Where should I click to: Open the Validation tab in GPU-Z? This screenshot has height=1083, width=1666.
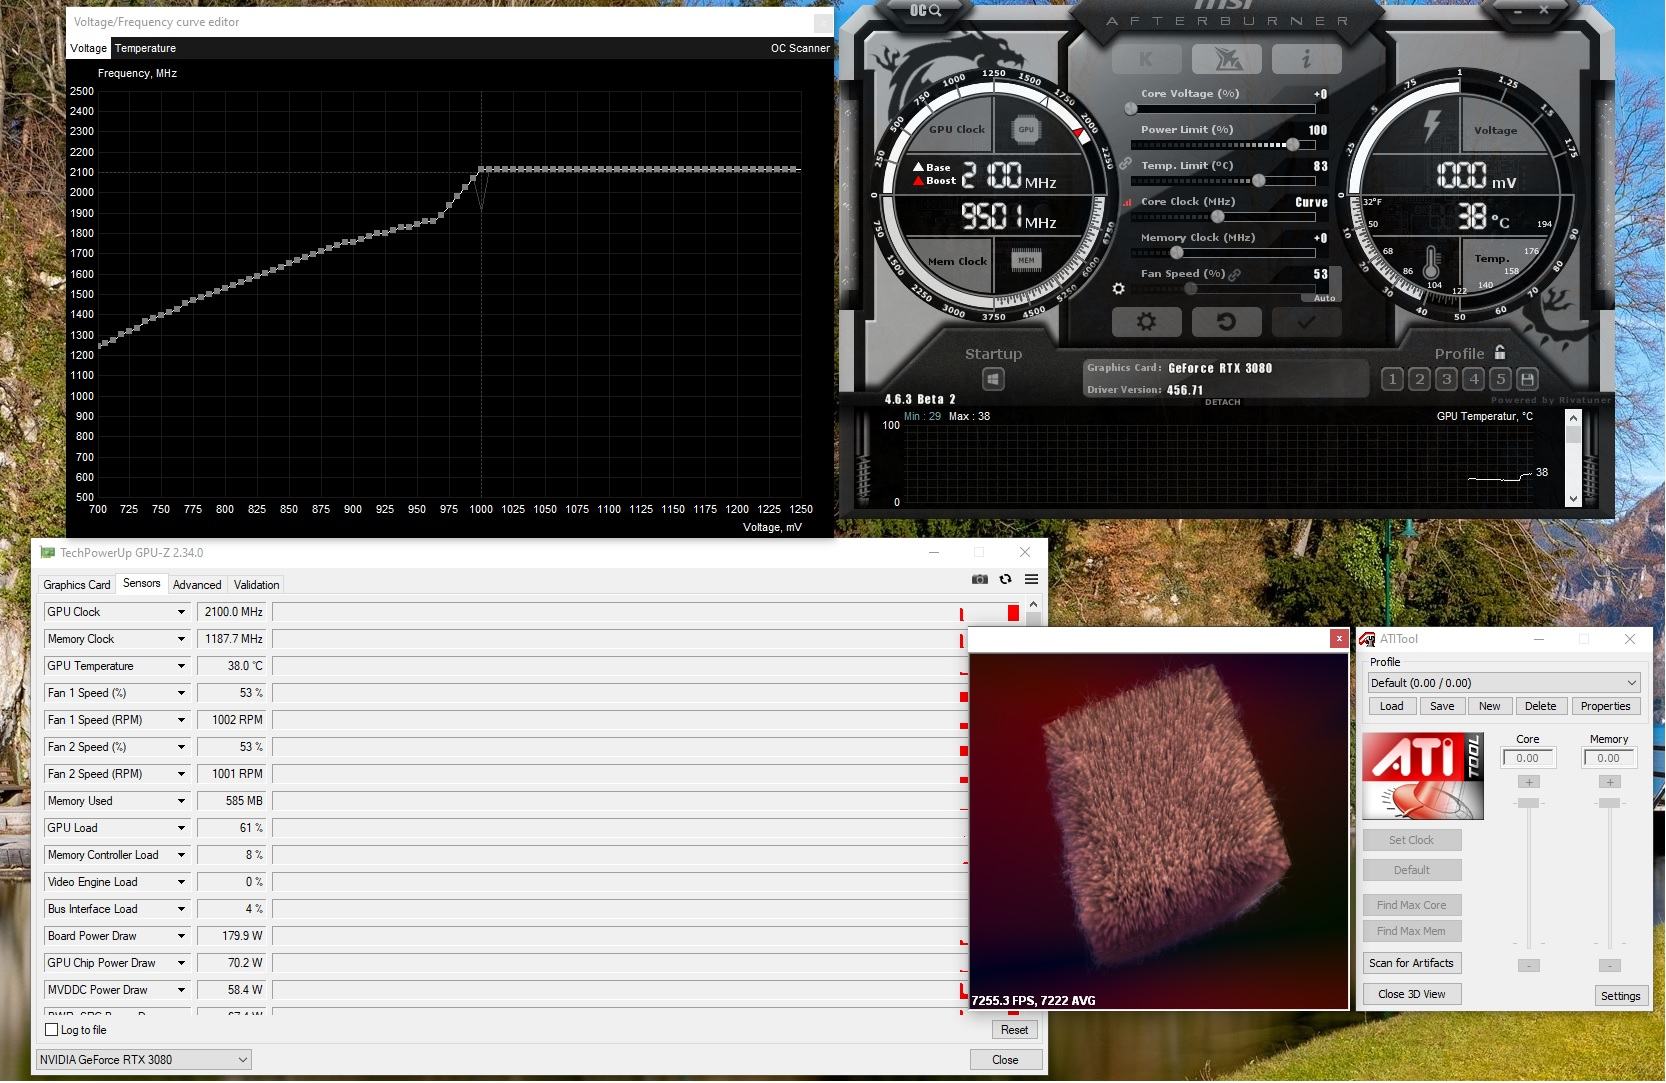click(x=257, y=585)
